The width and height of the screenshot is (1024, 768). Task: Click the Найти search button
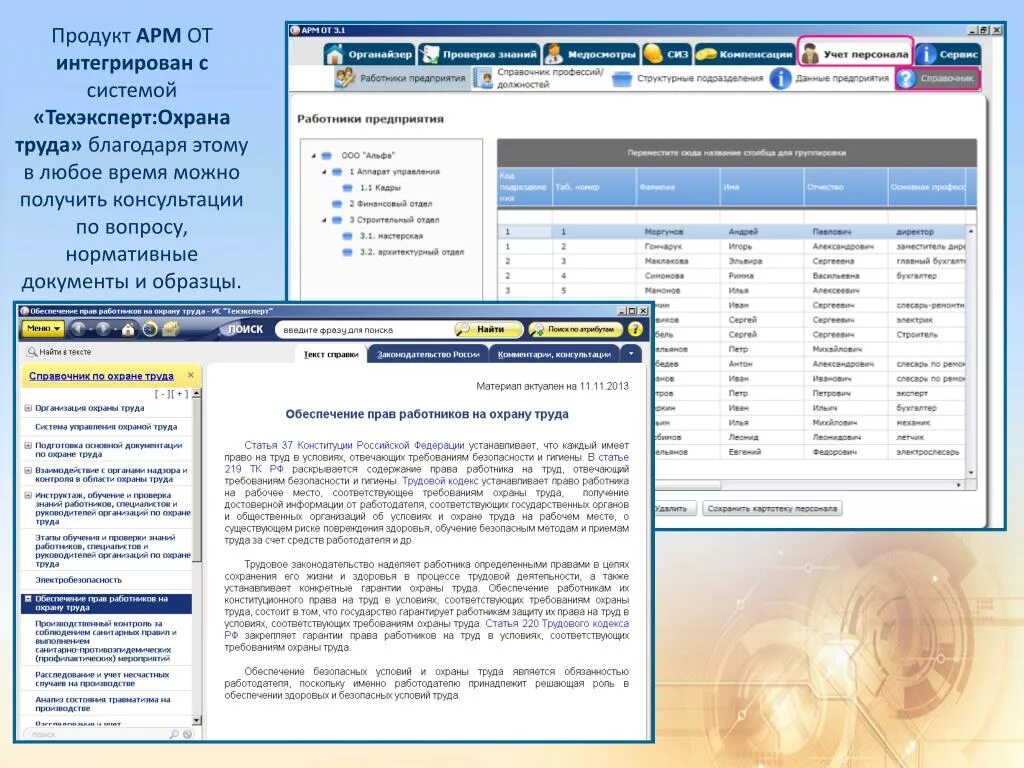click(488, 329)
